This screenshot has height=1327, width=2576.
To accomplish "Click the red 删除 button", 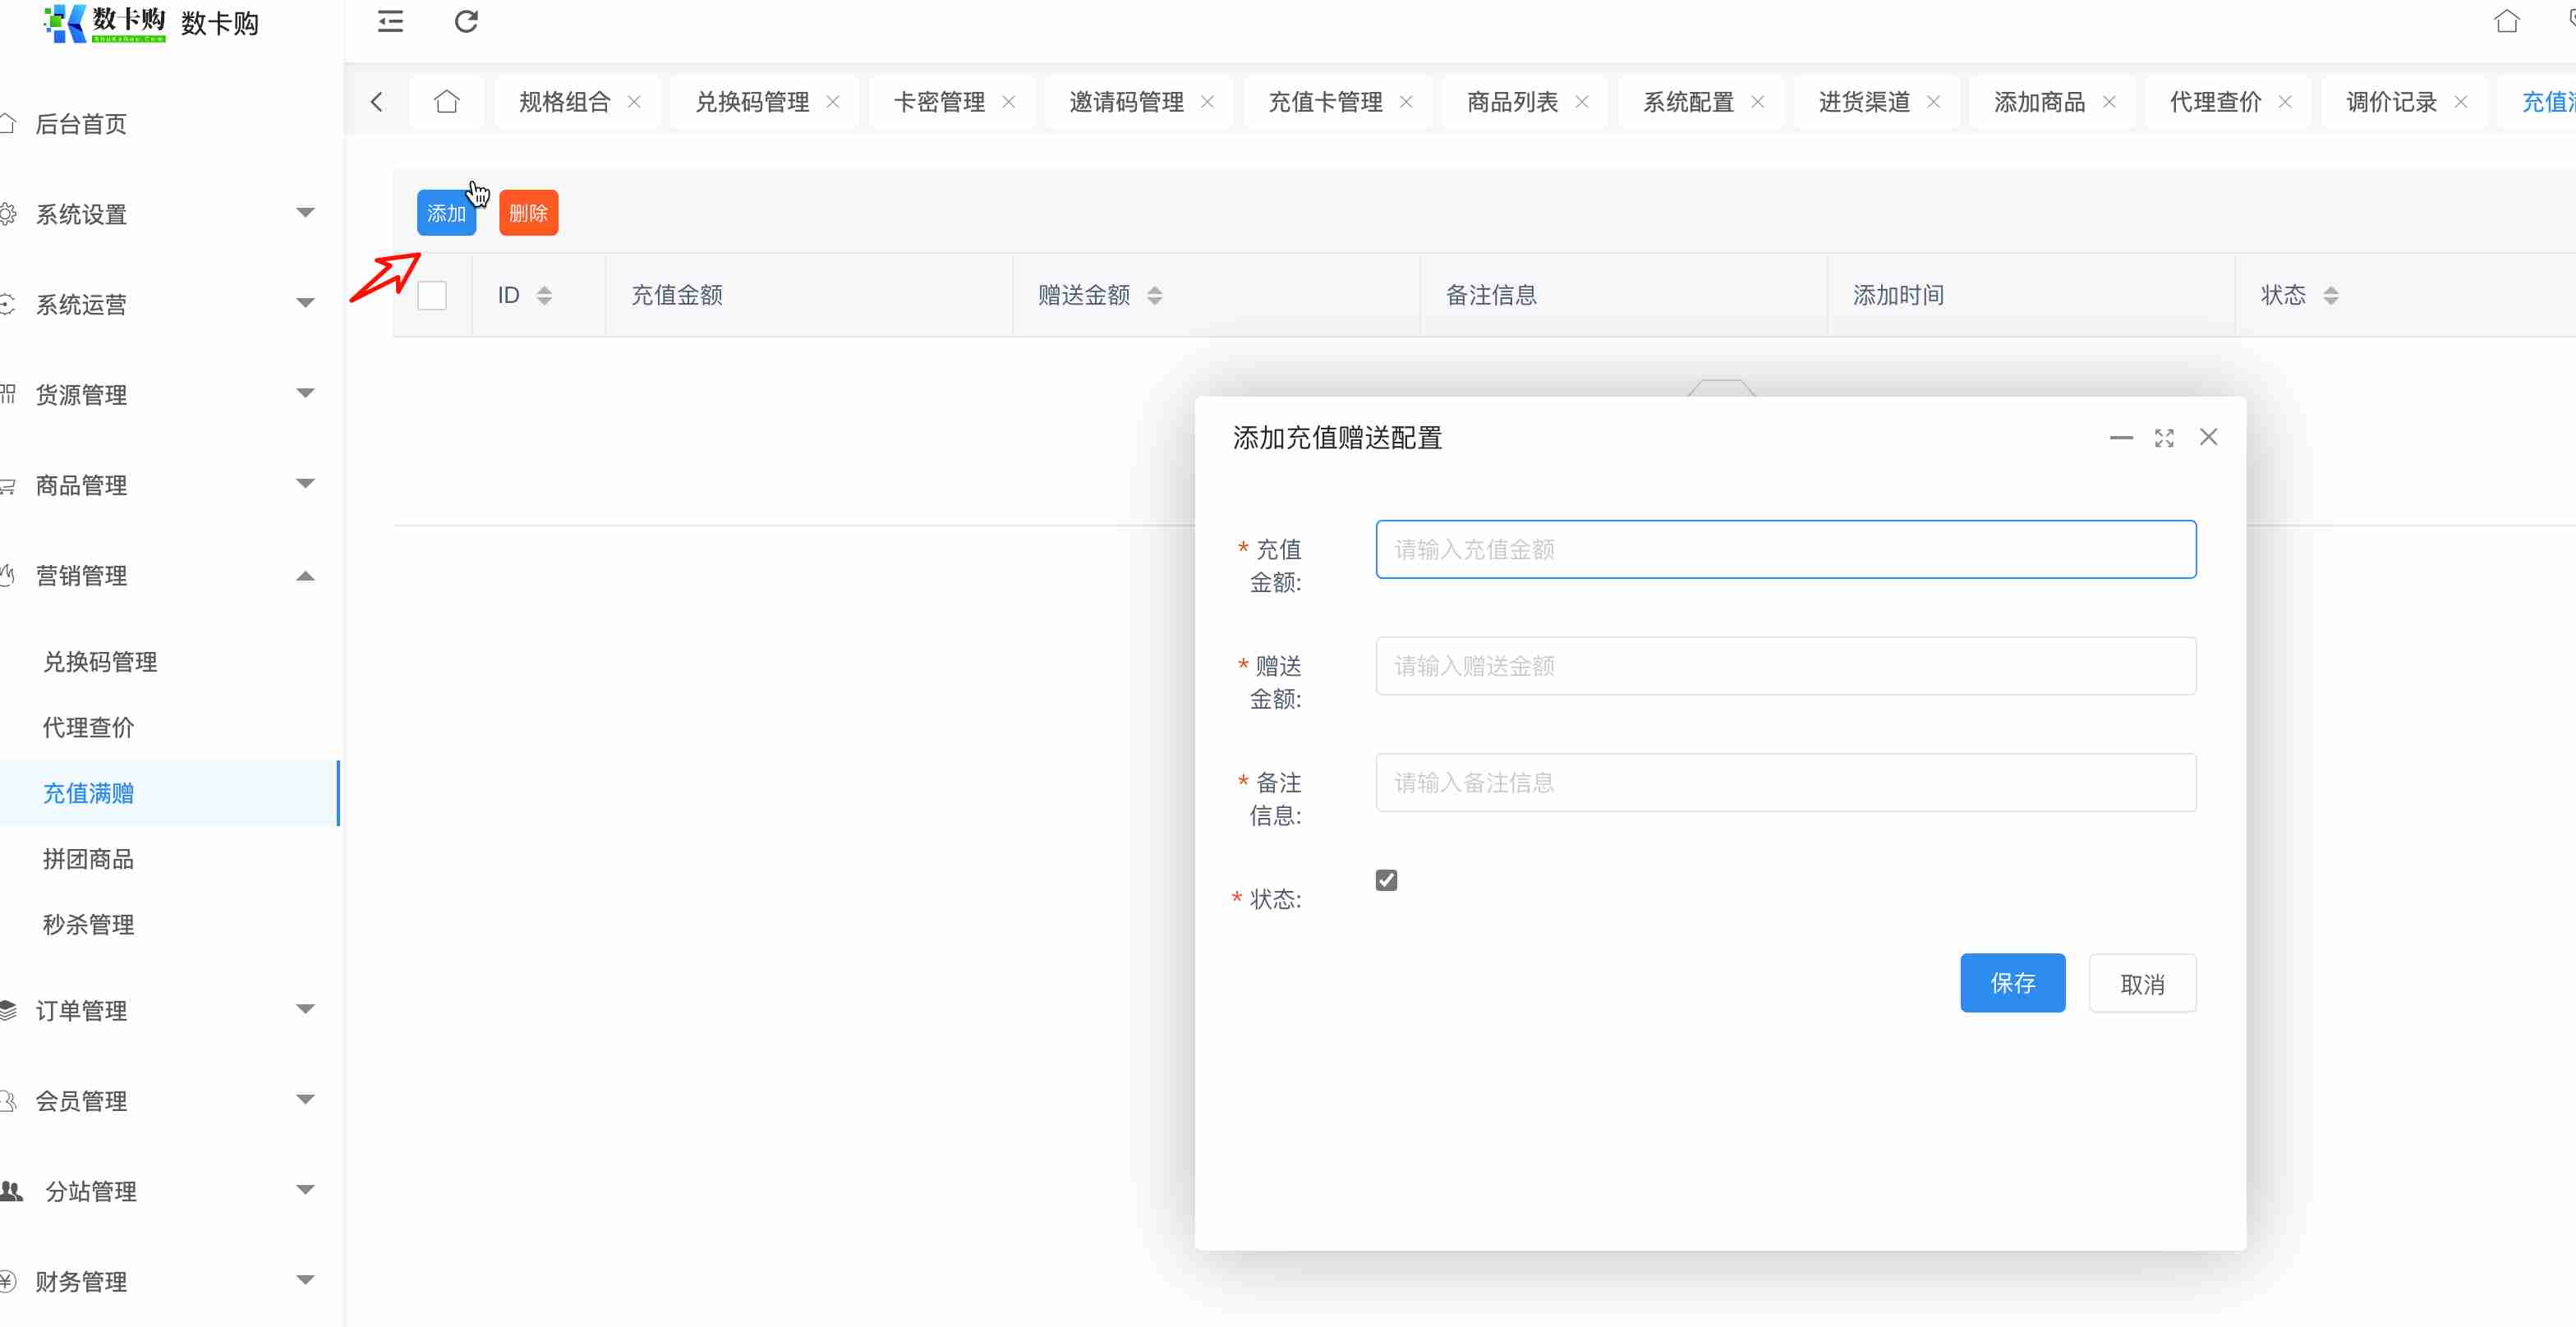I will pos(528,213).
